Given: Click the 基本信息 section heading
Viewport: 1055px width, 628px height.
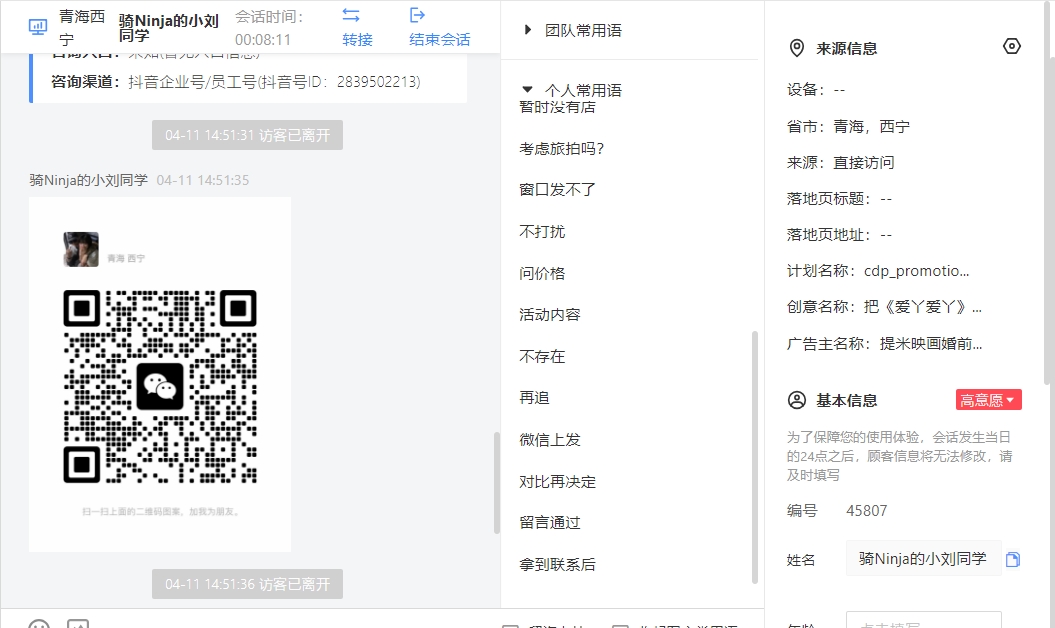Looking at the screenshot, I should (x=846, y=400).
